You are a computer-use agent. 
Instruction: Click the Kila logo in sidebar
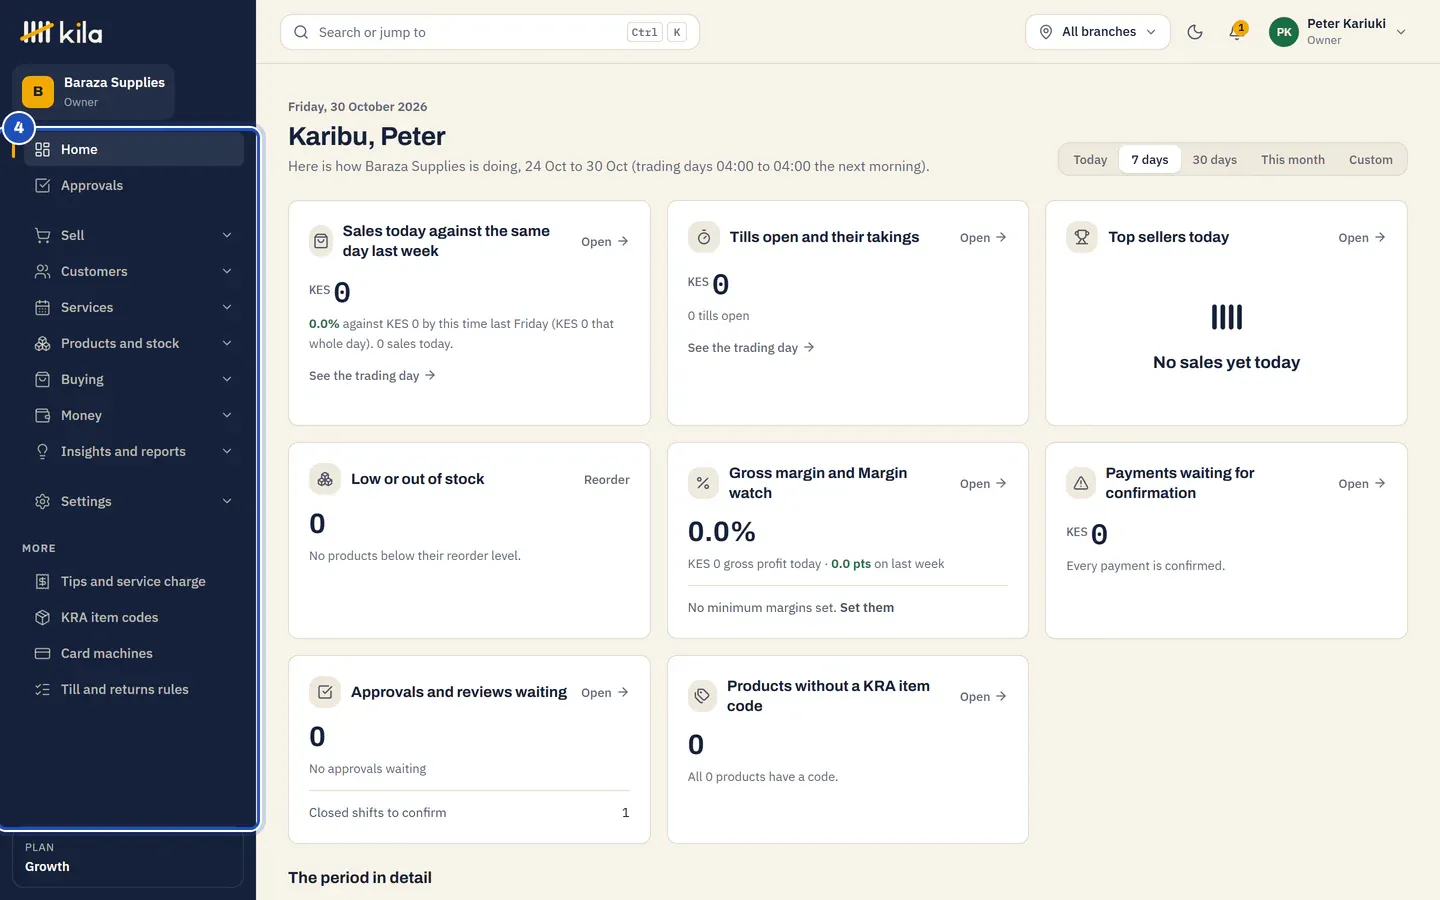coord(62,33)
